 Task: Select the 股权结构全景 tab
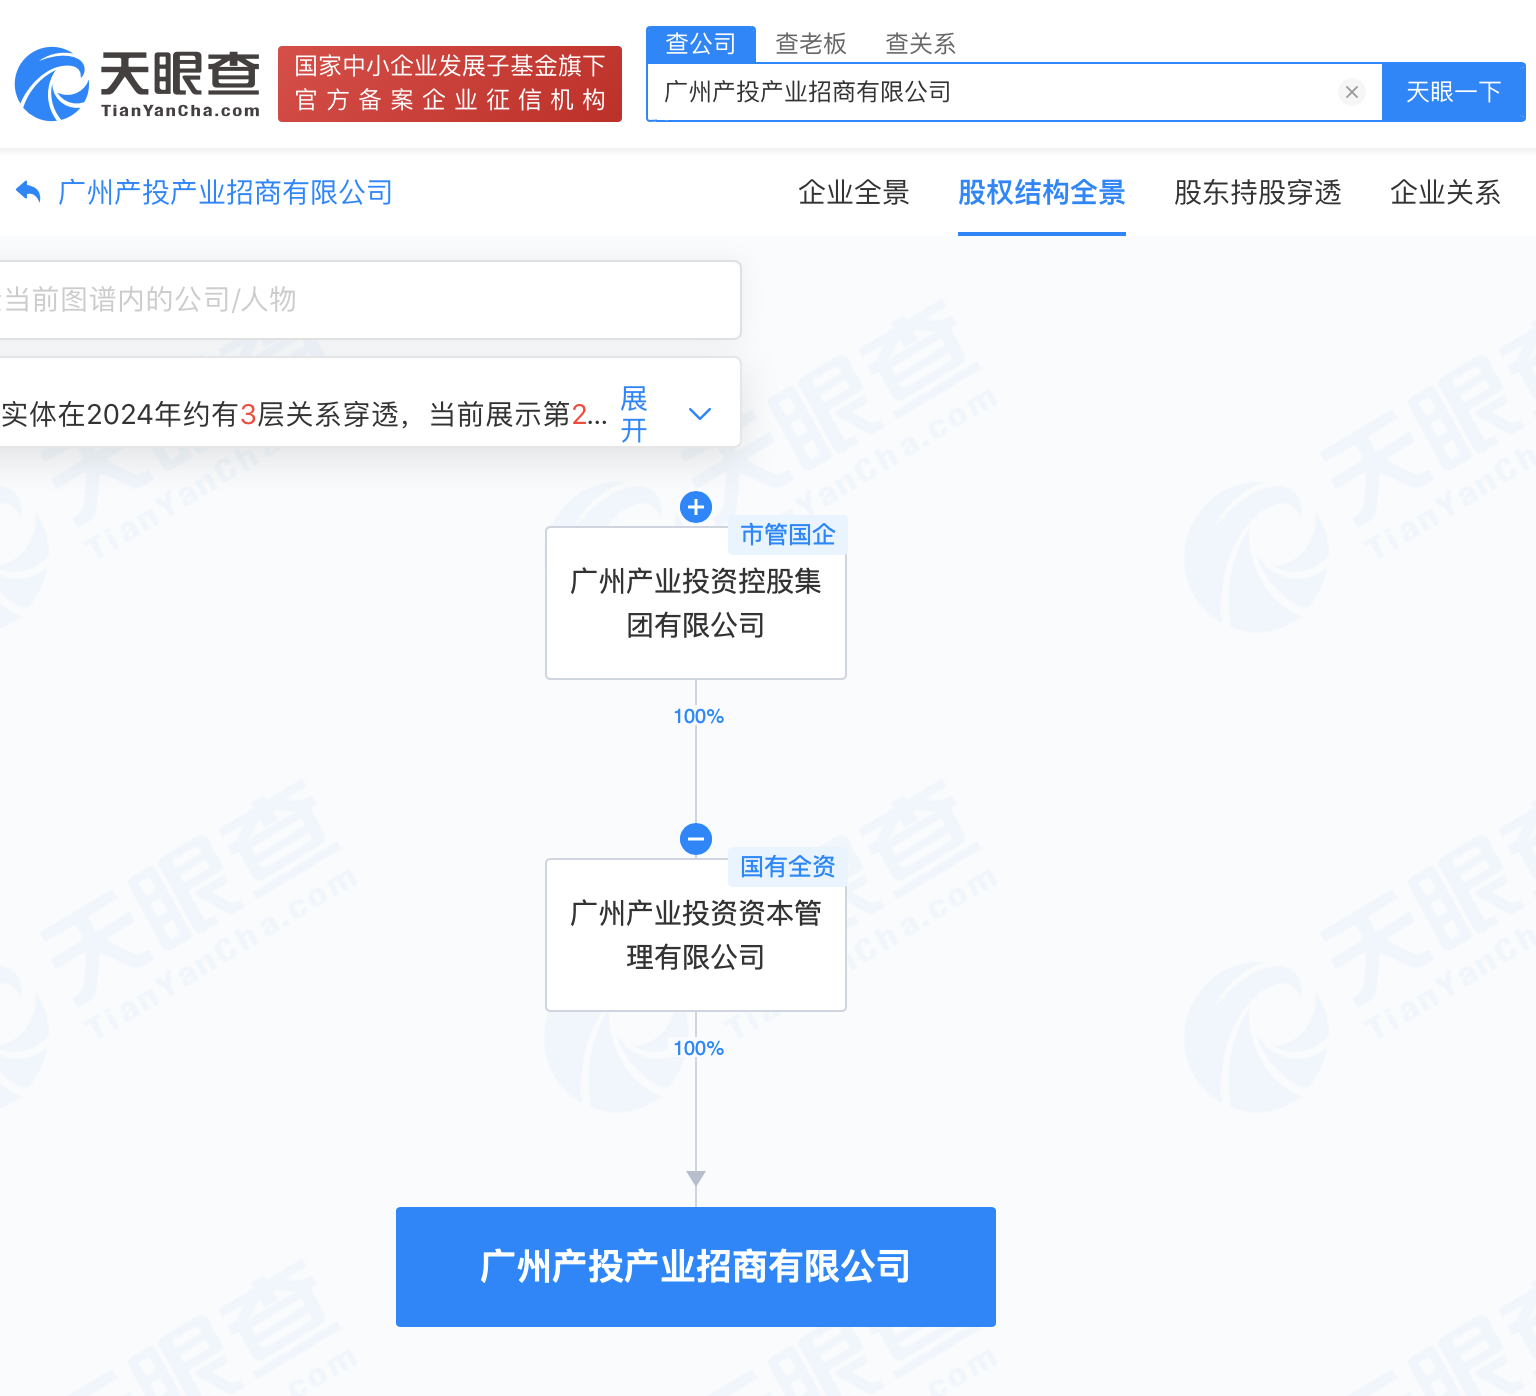pyautogui.click(x=1041, y=192)
